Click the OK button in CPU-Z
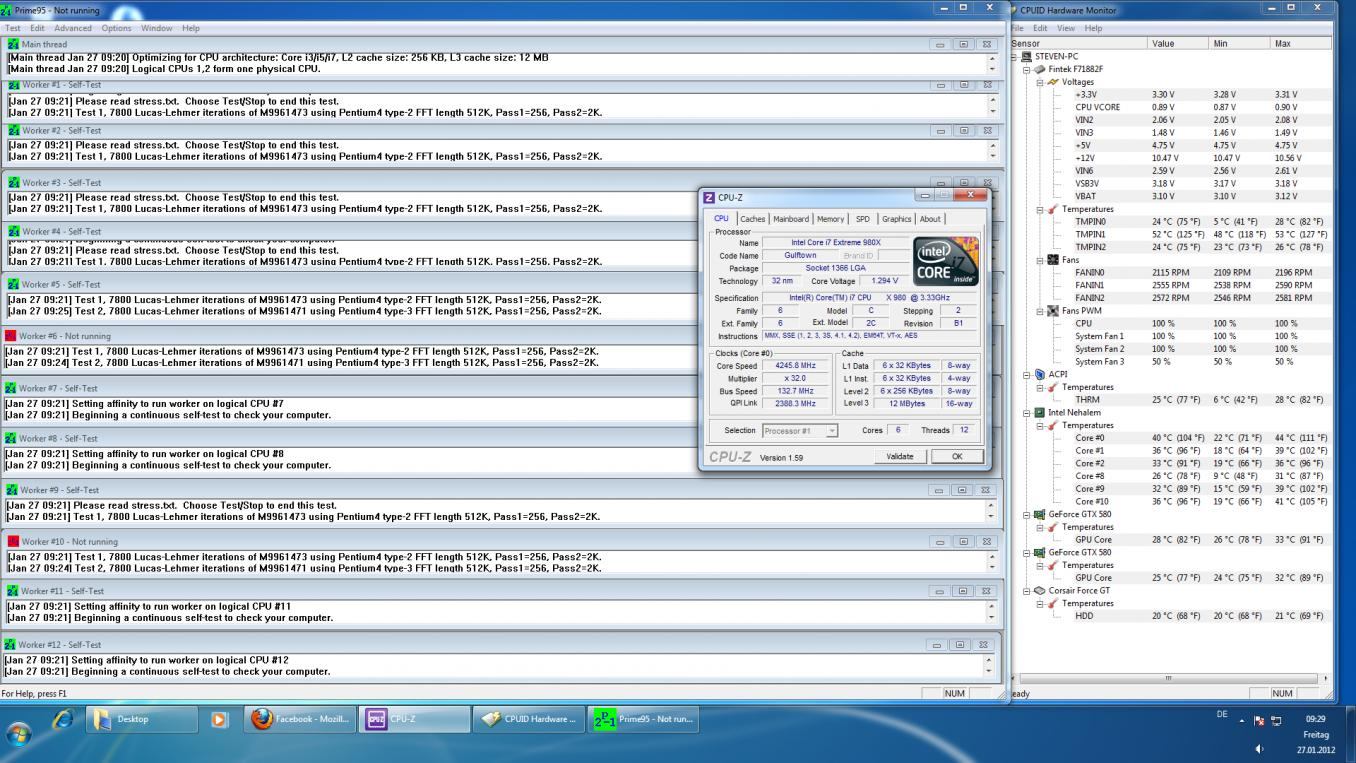This screenshot has height=763, width=1356. coord(957,456)
